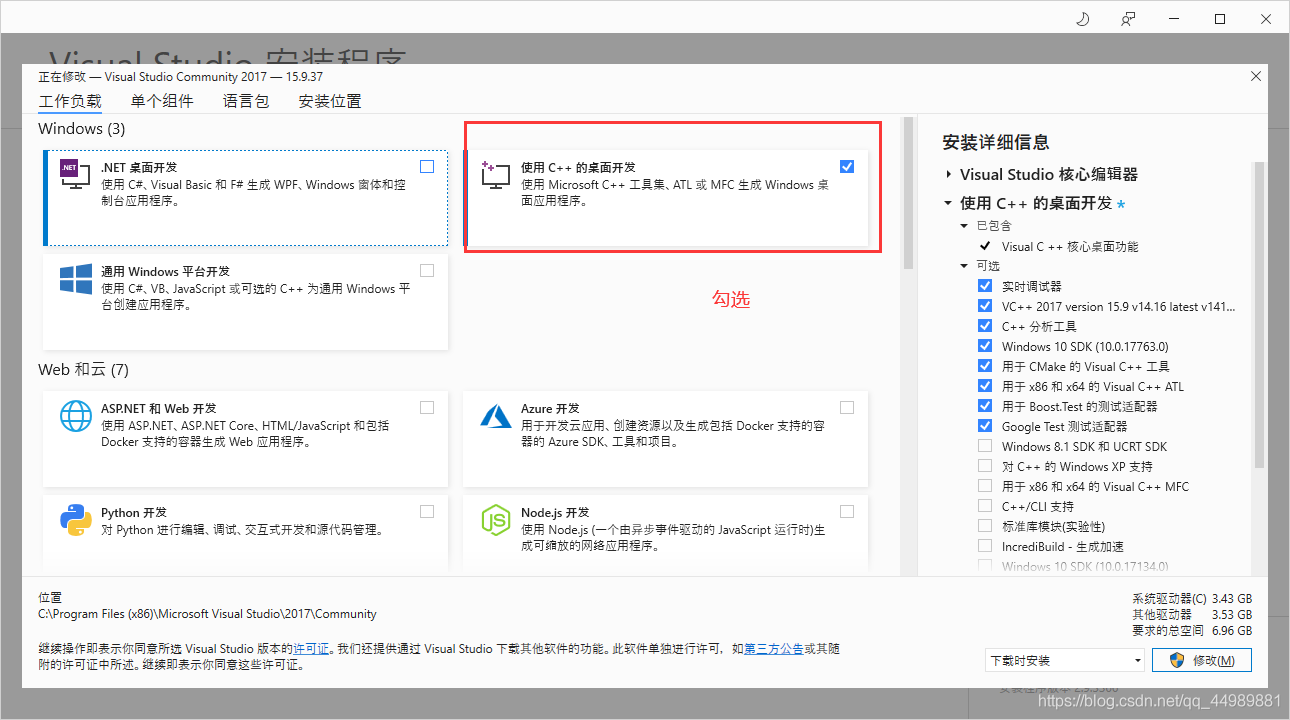Uncheck 用于 CMake 的 Visual C++ 工具
The image size is (1290, 720).
[985, 366]
